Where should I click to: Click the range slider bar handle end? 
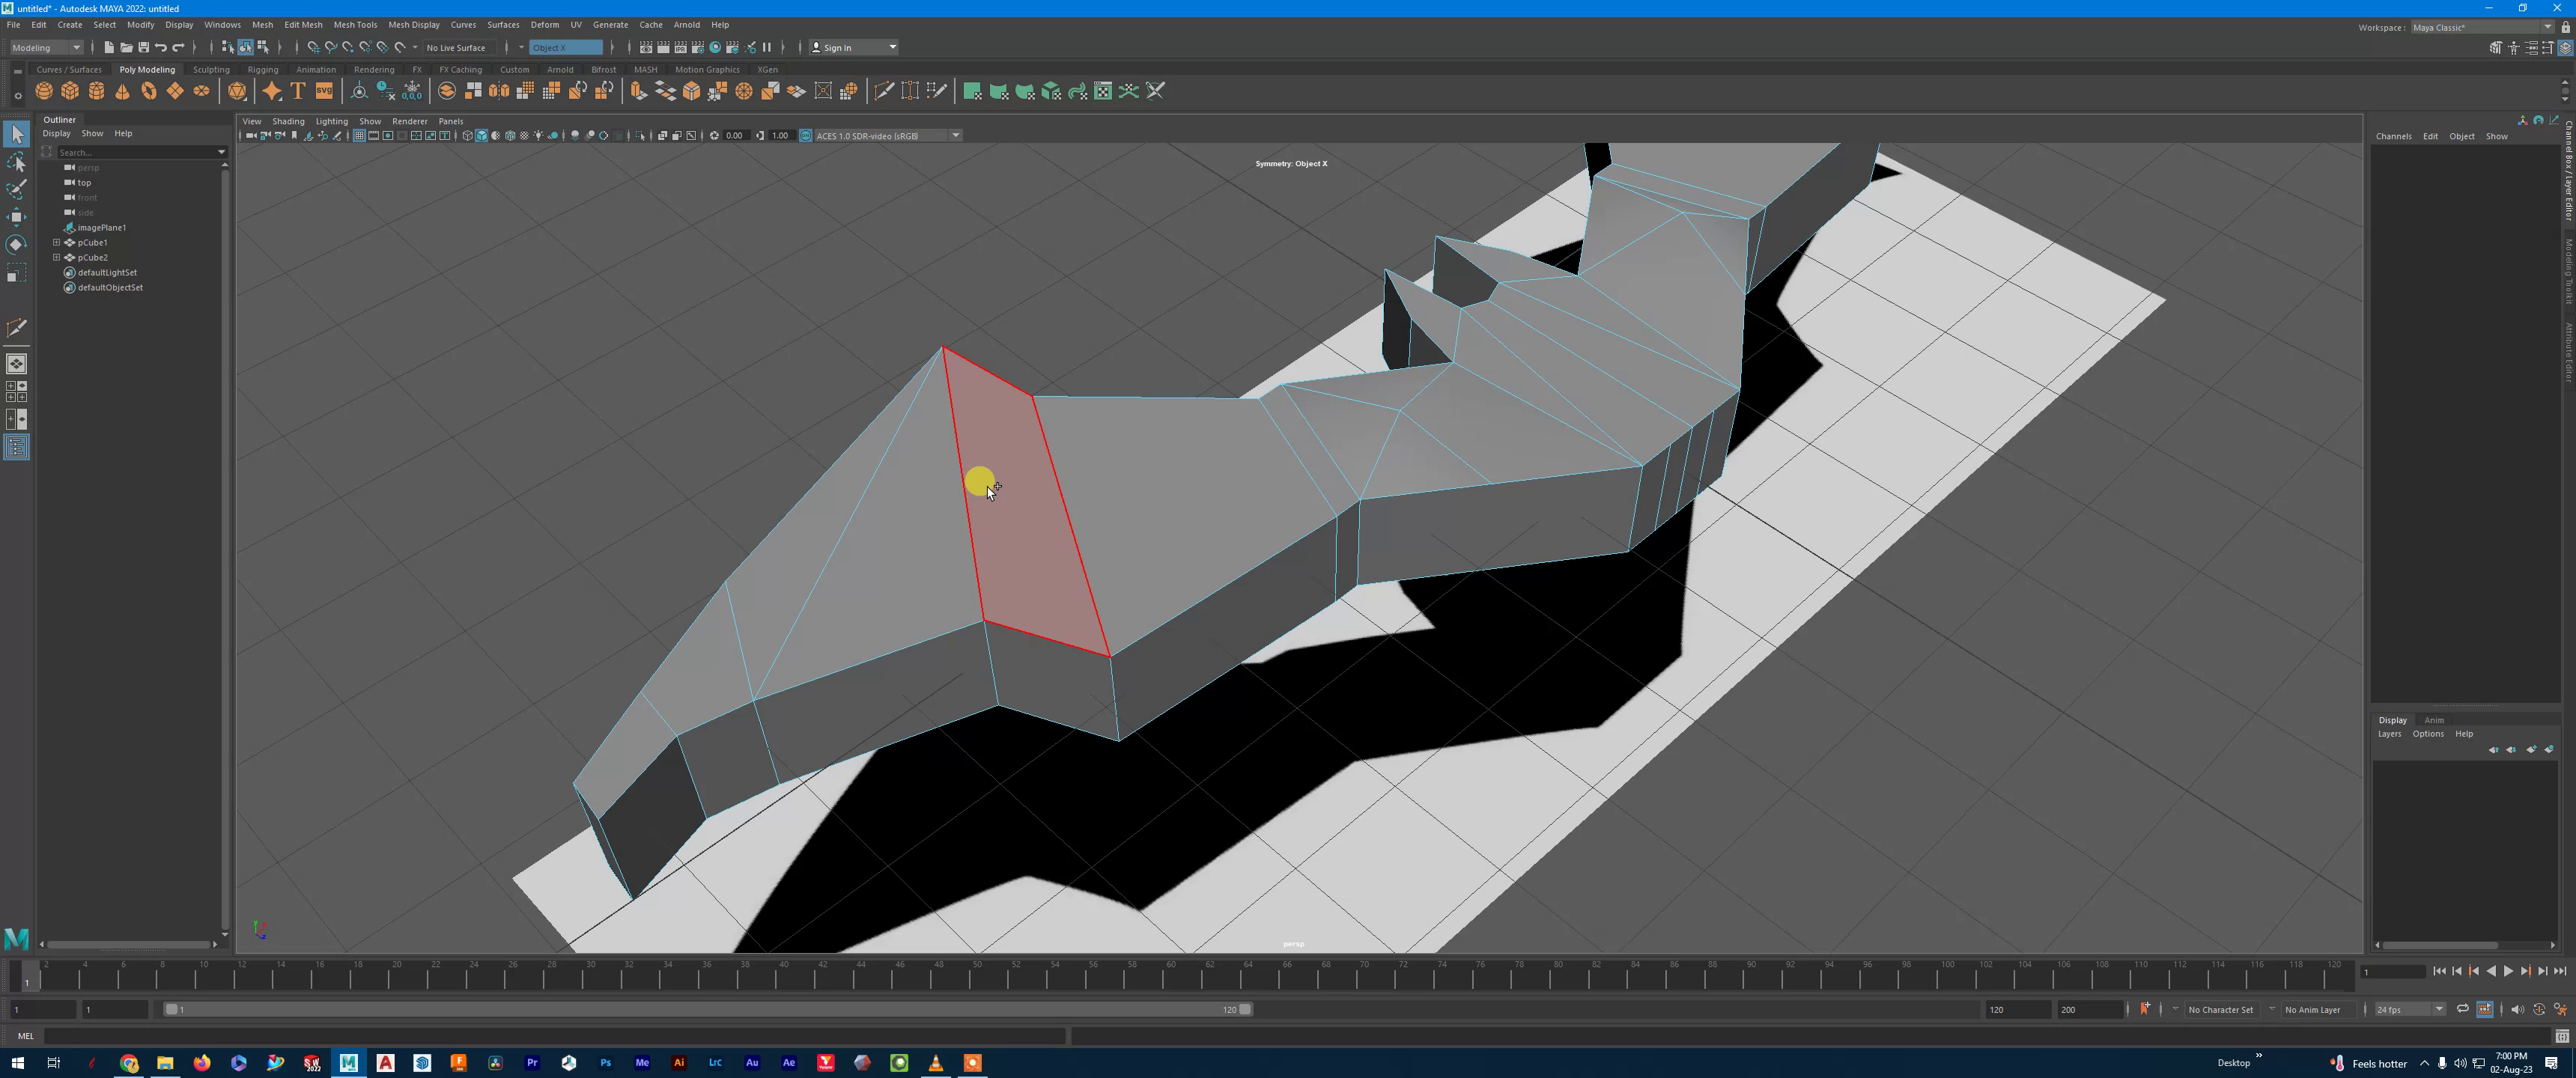point(1245,1009)
